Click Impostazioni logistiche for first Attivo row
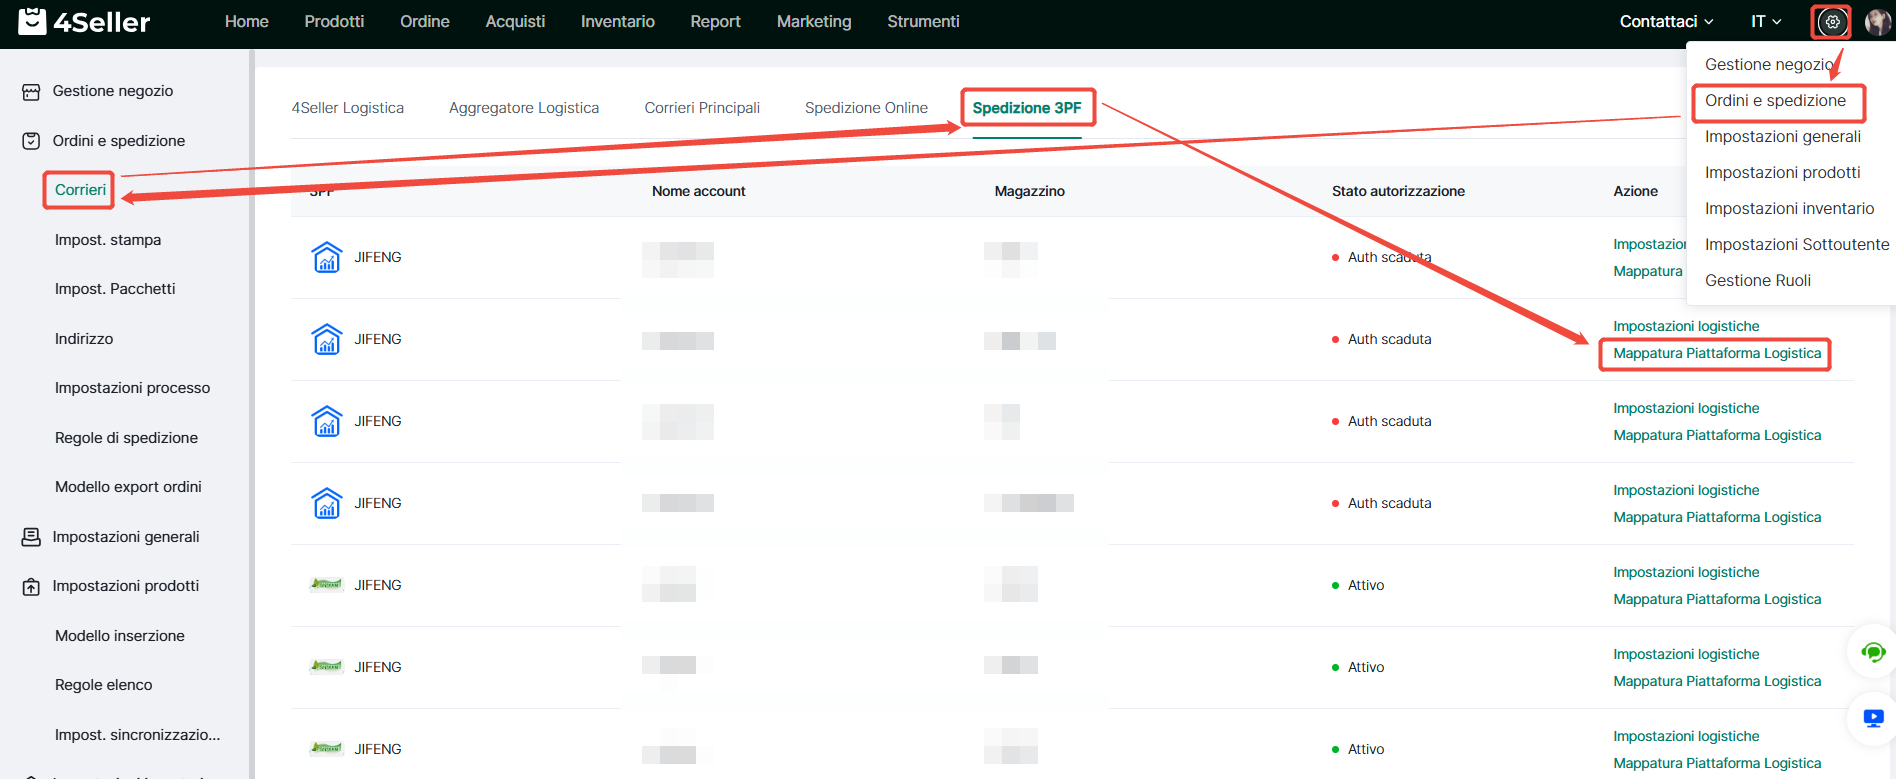Image resolution: width=1896 pixels, height=779 pixels. pos(1686,572)
